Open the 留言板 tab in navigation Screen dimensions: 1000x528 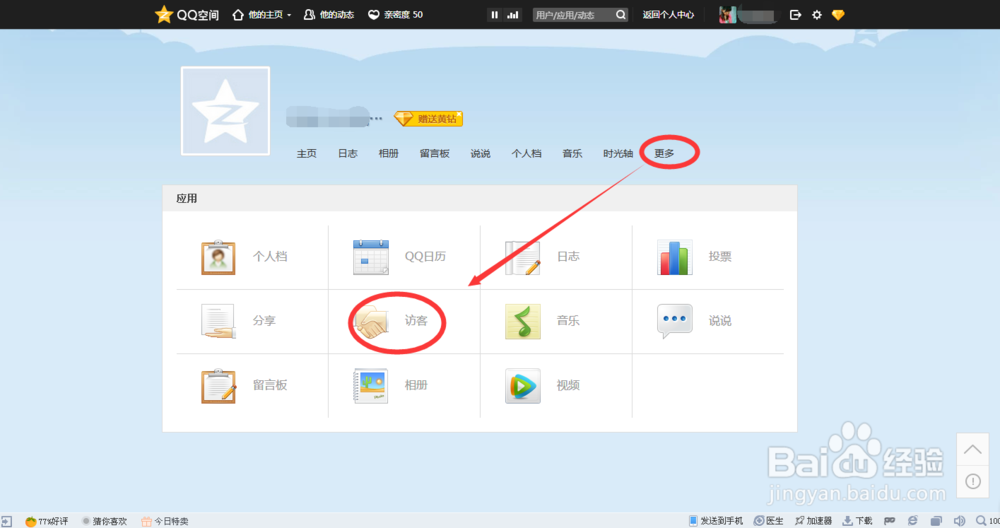(434, 154)
